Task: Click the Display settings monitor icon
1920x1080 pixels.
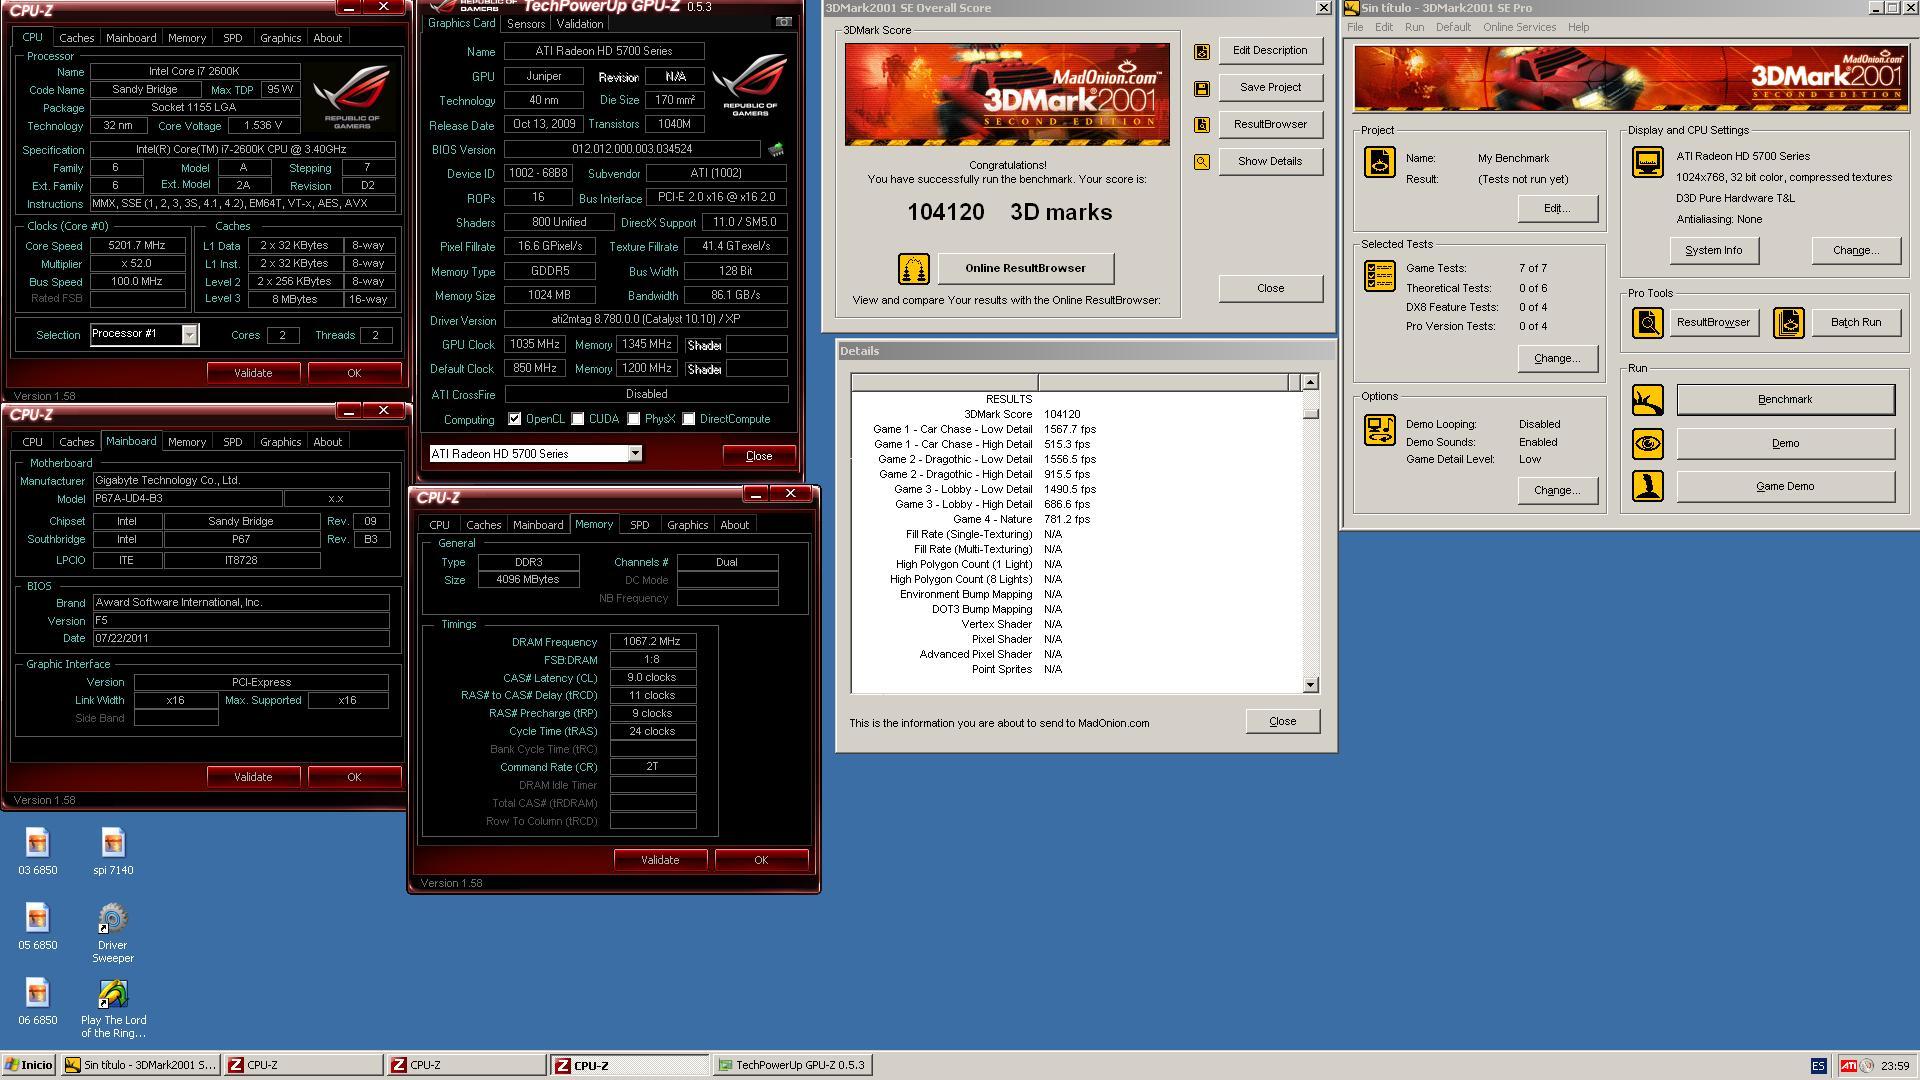Action: [1648, 162]
